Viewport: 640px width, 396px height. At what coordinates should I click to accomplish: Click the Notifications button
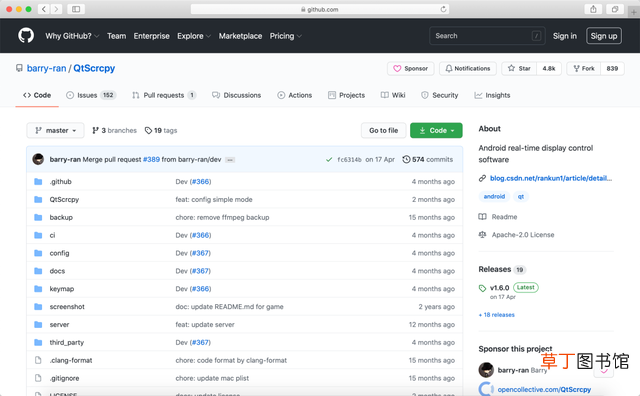pyautogui.click(x=468, y=68)
